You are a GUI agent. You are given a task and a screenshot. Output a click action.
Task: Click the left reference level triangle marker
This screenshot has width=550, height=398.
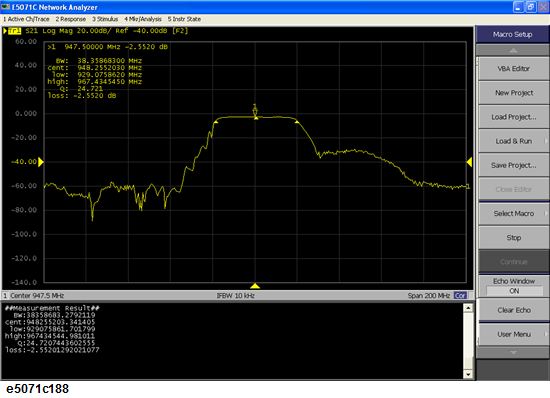coord(41,162)
